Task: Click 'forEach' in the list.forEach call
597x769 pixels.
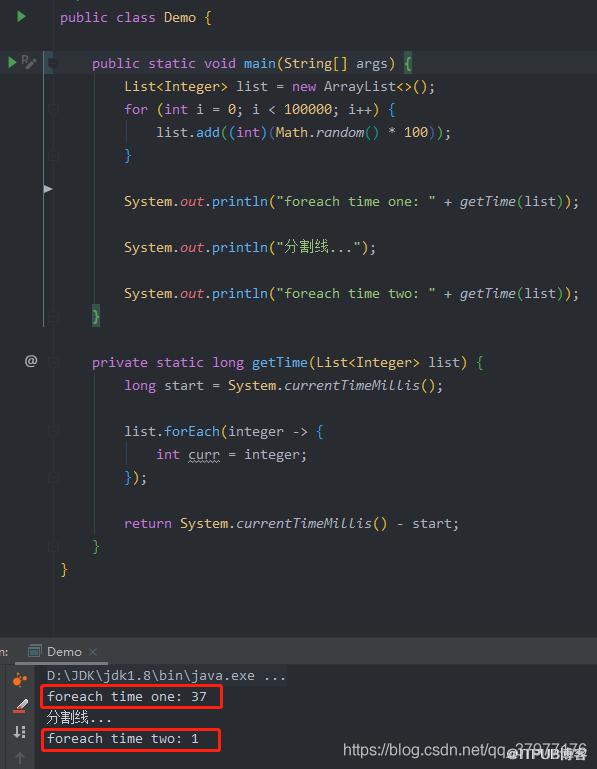Action: pyautogui.click(x=192, y=432)
